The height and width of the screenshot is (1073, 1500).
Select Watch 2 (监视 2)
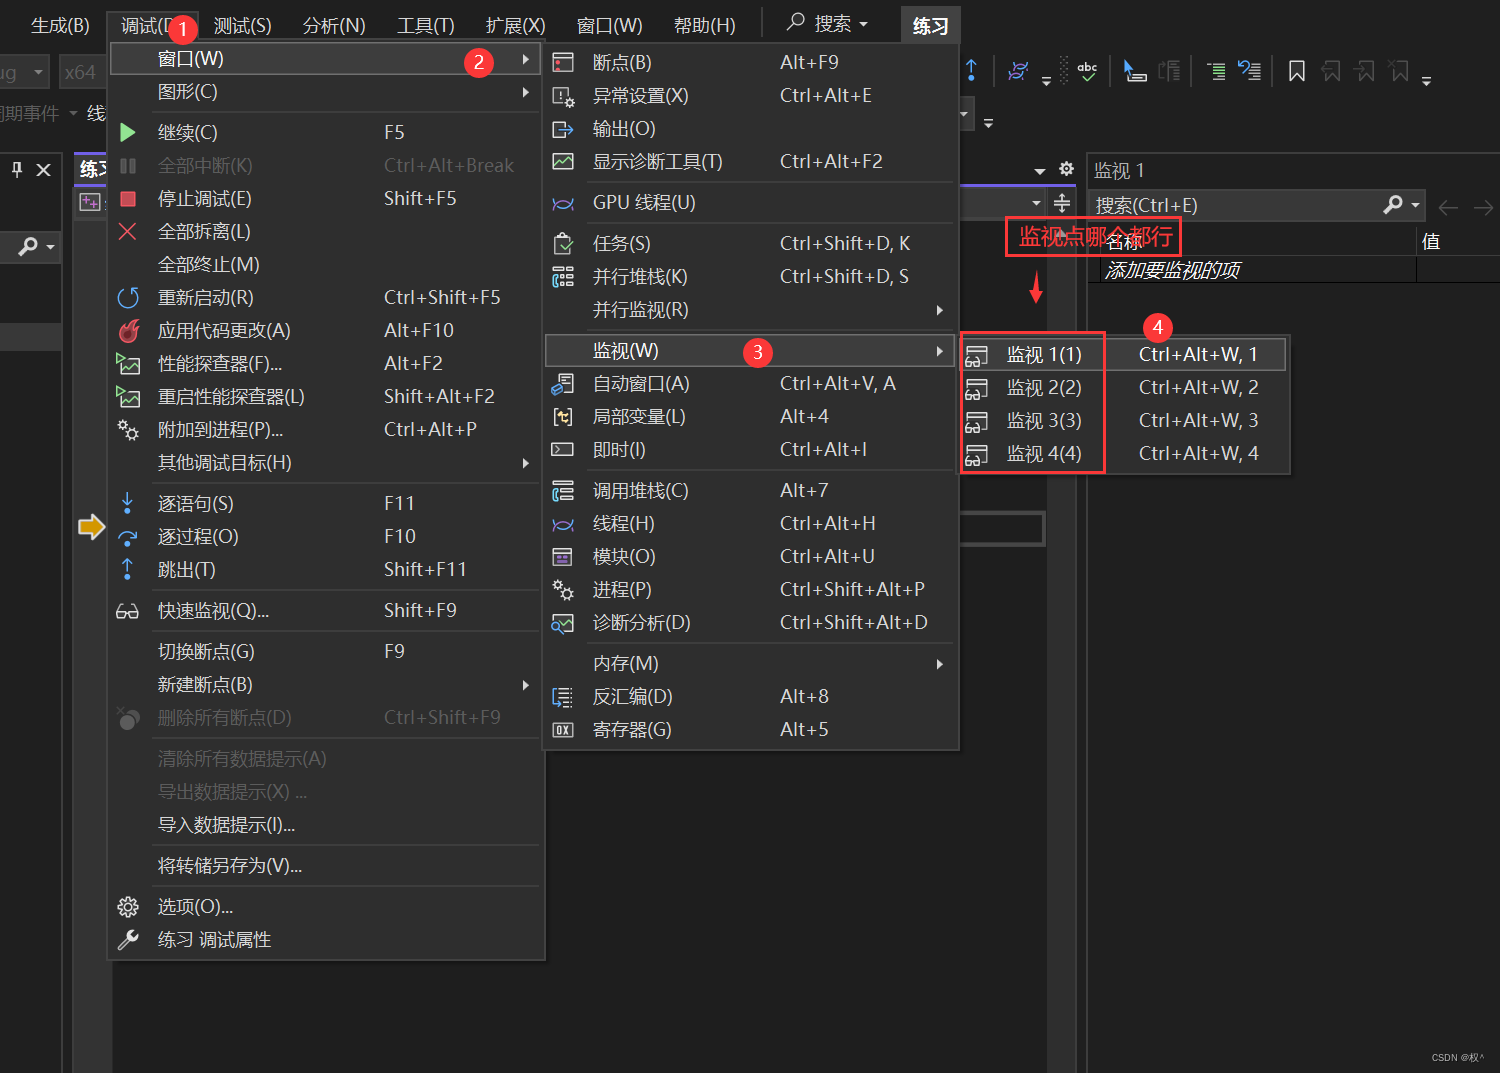(1125, 387)
